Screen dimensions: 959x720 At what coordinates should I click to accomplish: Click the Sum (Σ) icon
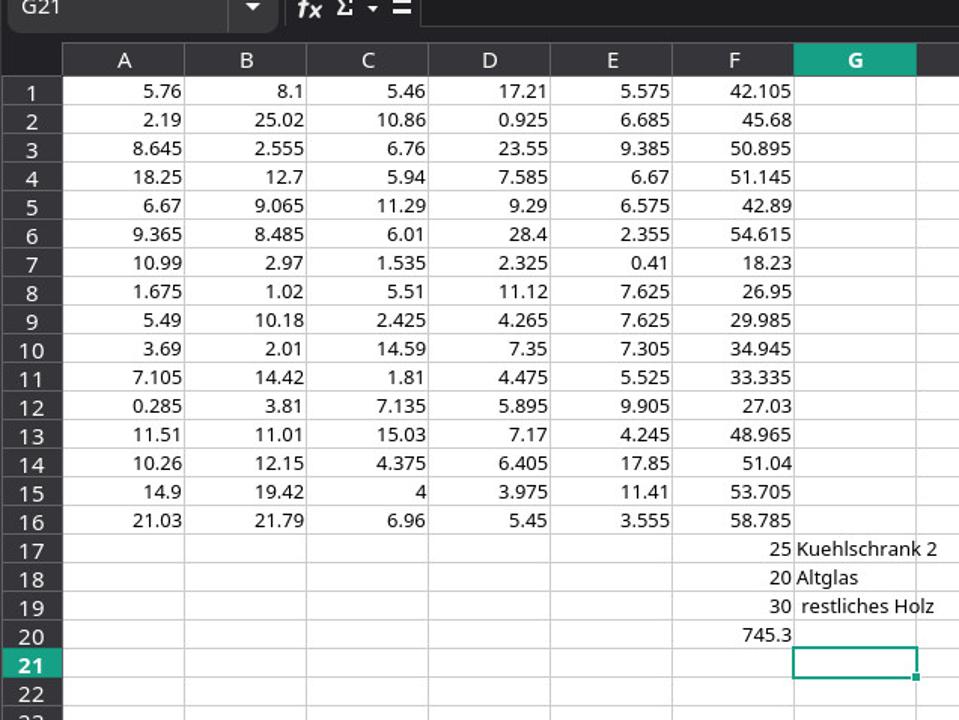[345, 9]
